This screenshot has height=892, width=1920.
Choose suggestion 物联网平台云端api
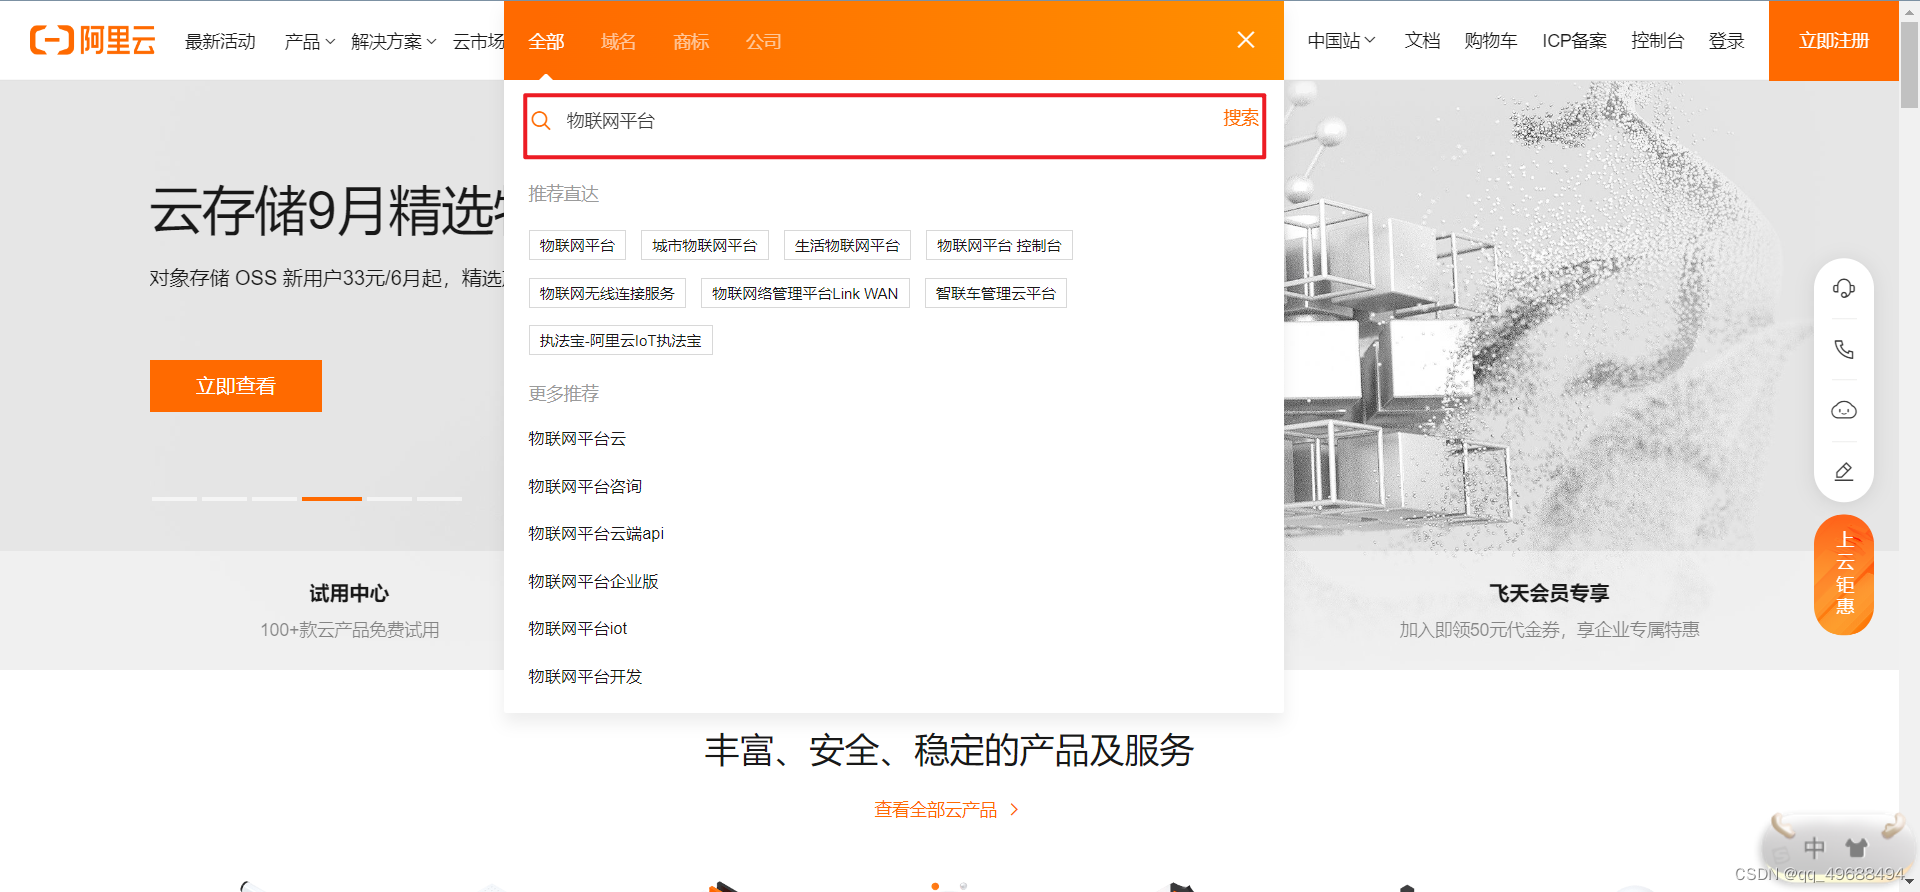(x=596, y=534)
